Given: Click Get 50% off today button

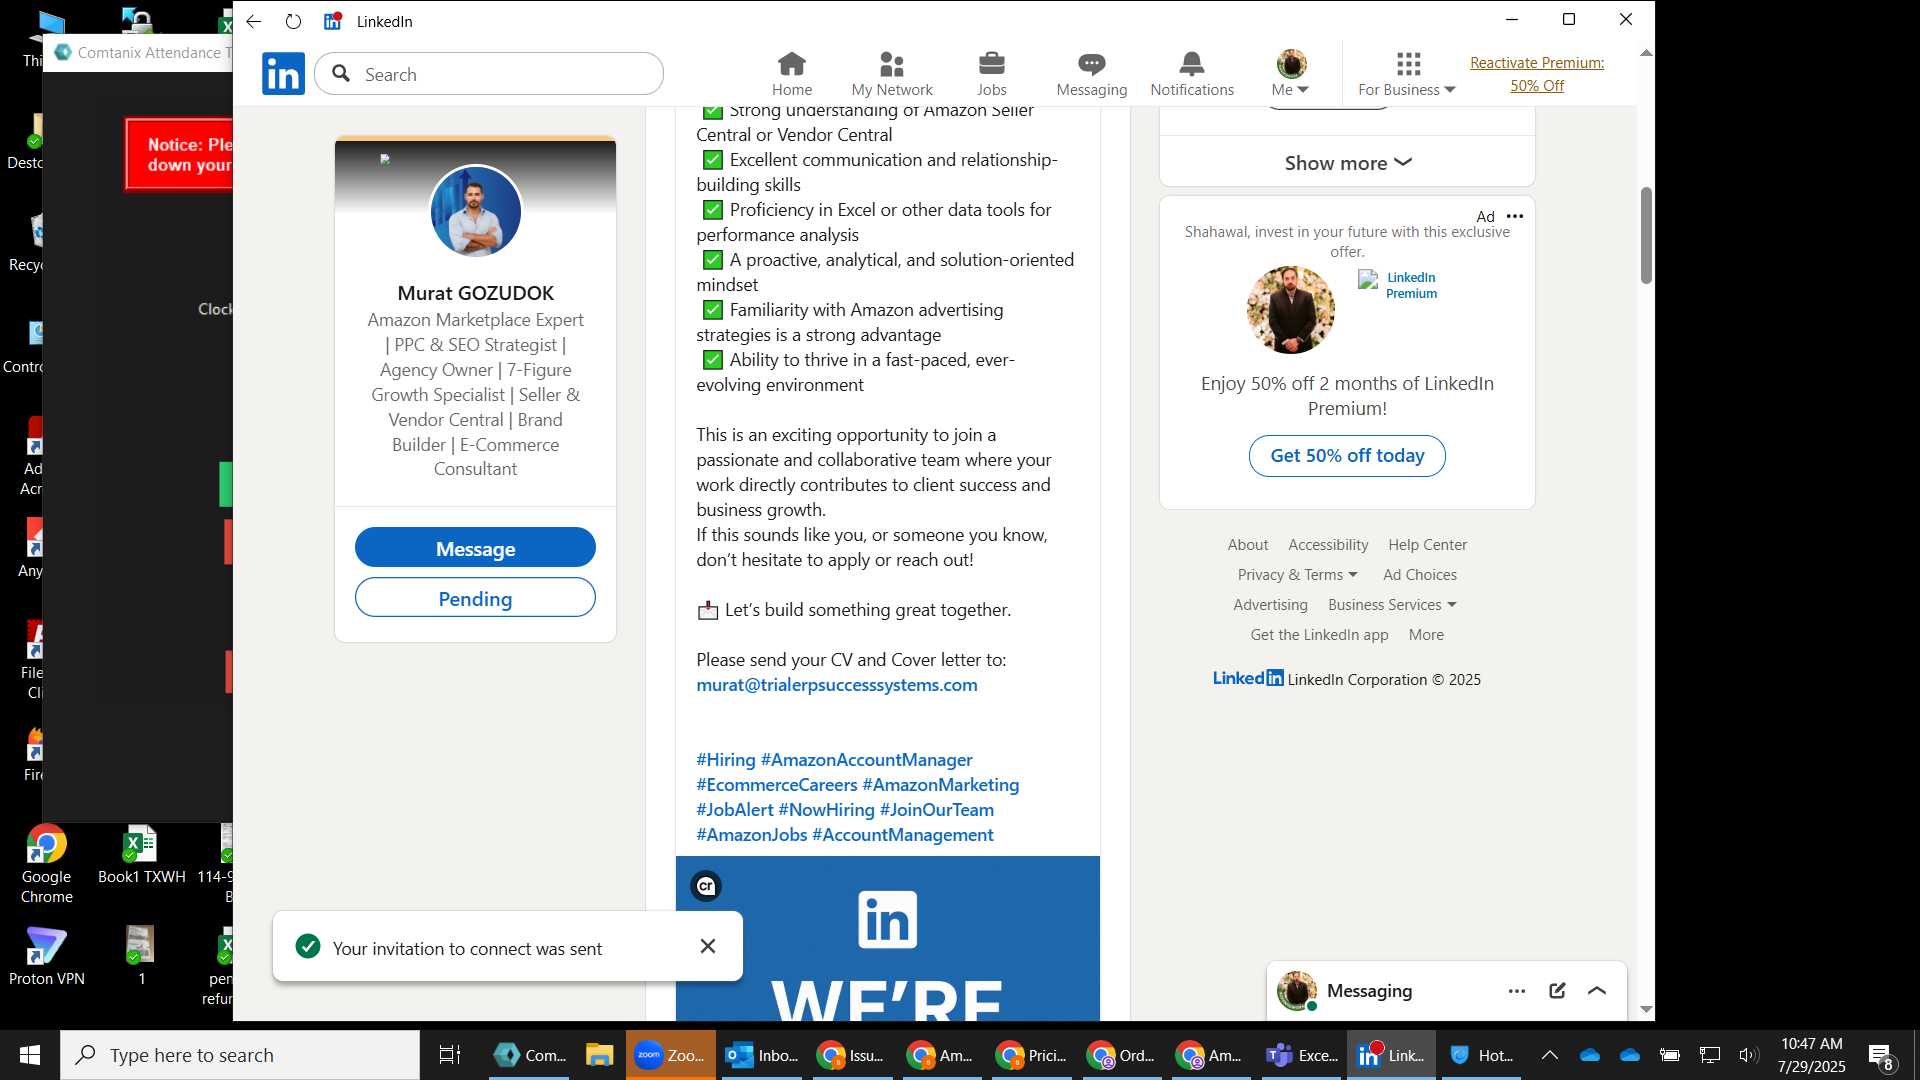Looking at the screenshot, I should pyautogui.click(x=1347, y=456).
